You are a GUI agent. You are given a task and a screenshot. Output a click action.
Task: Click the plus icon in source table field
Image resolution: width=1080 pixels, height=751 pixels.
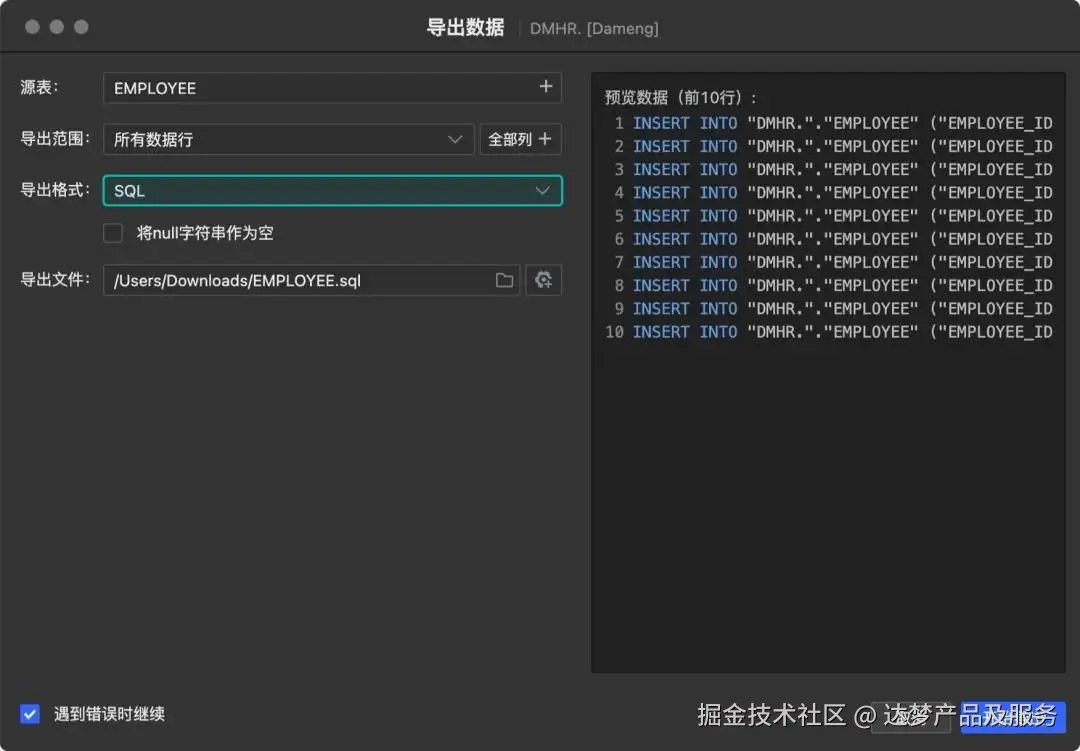point(546,87)
